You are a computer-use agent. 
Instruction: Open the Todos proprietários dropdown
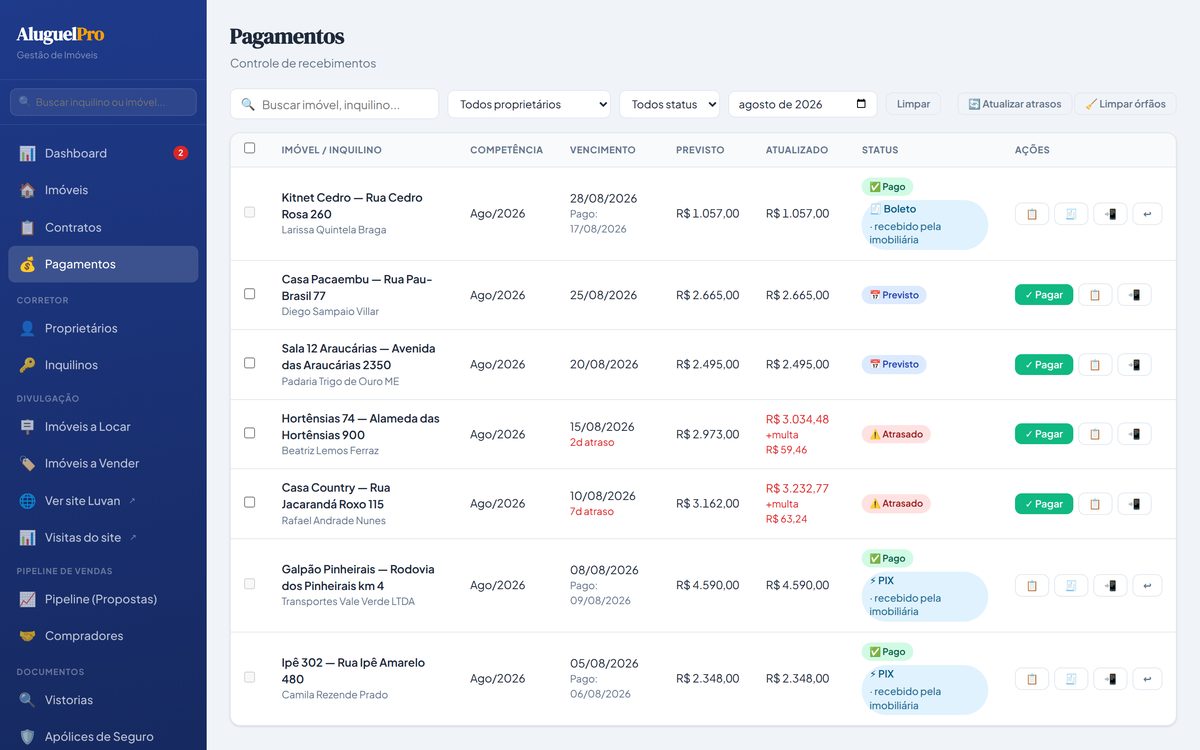[x=529, y=104]
